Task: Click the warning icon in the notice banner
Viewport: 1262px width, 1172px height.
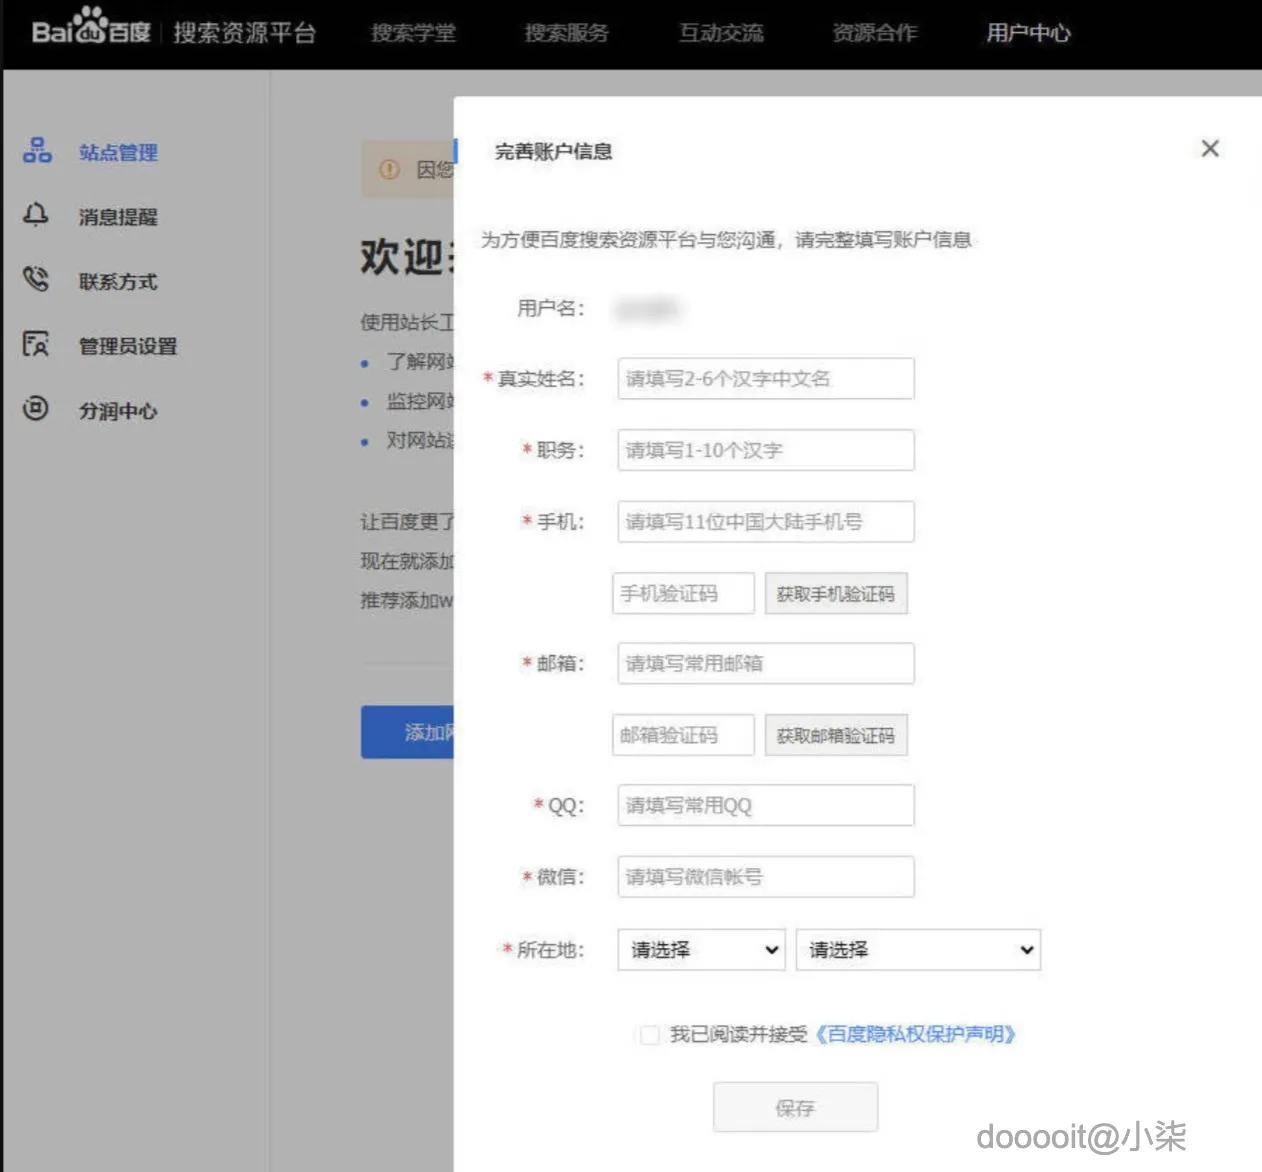Action: [x=388, y=170]
